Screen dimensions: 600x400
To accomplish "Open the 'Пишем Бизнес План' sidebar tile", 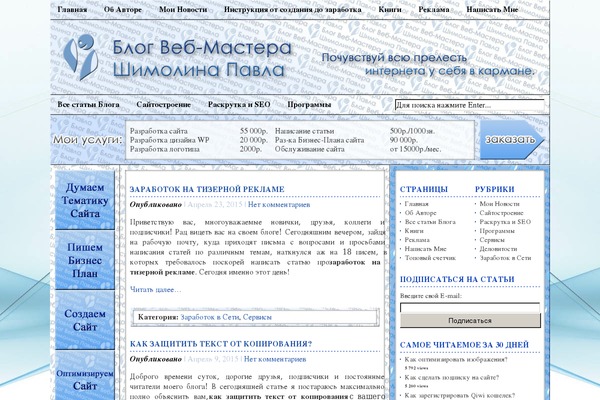I will (85, 260).
